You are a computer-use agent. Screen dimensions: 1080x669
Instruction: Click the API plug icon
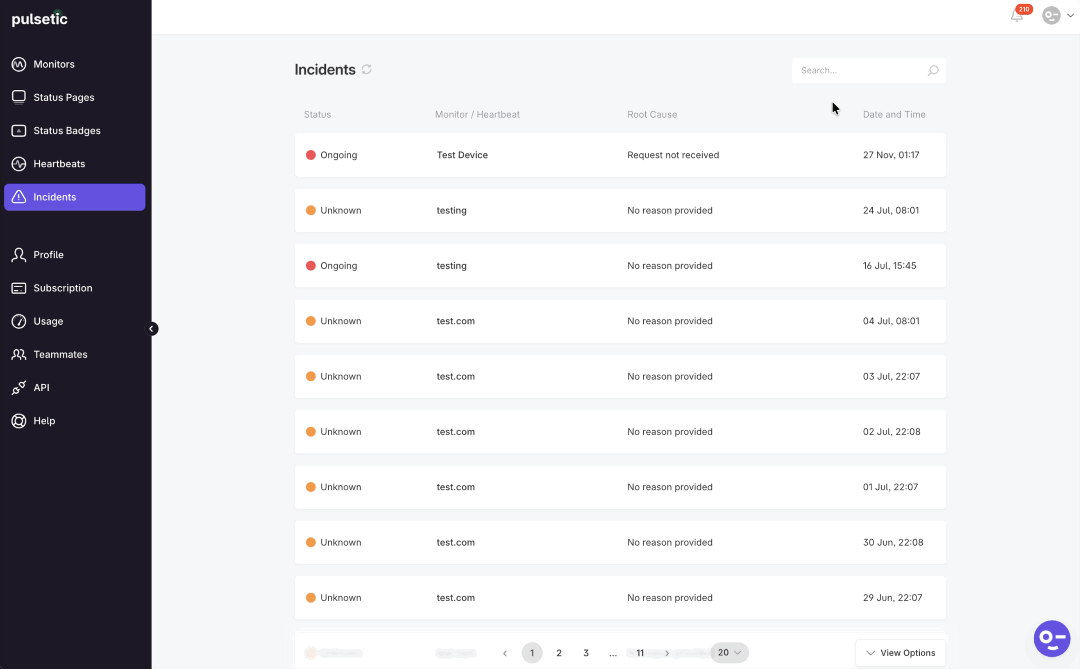[x=19, y=388]
